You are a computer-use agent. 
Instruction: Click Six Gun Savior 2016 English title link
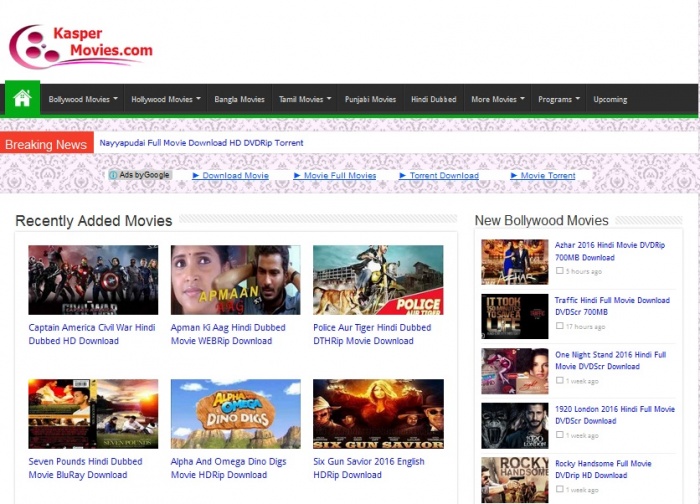(x=369, y=468)
